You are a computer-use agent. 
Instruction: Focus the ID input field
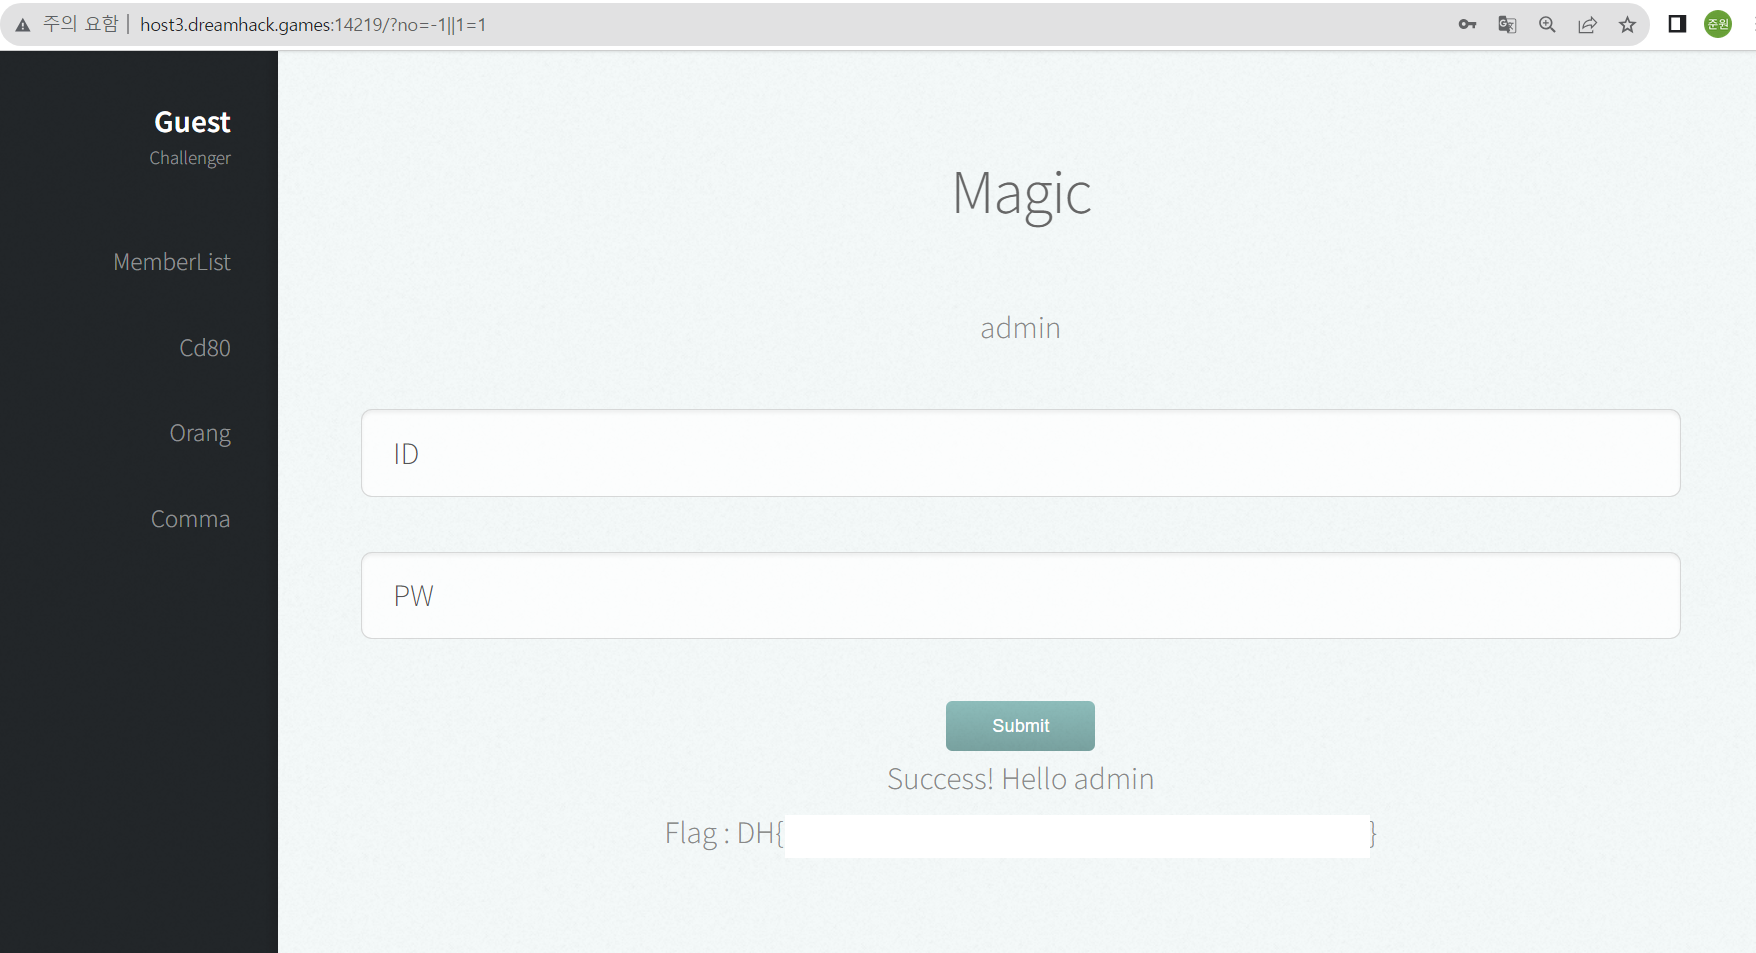click(1020, 453)
